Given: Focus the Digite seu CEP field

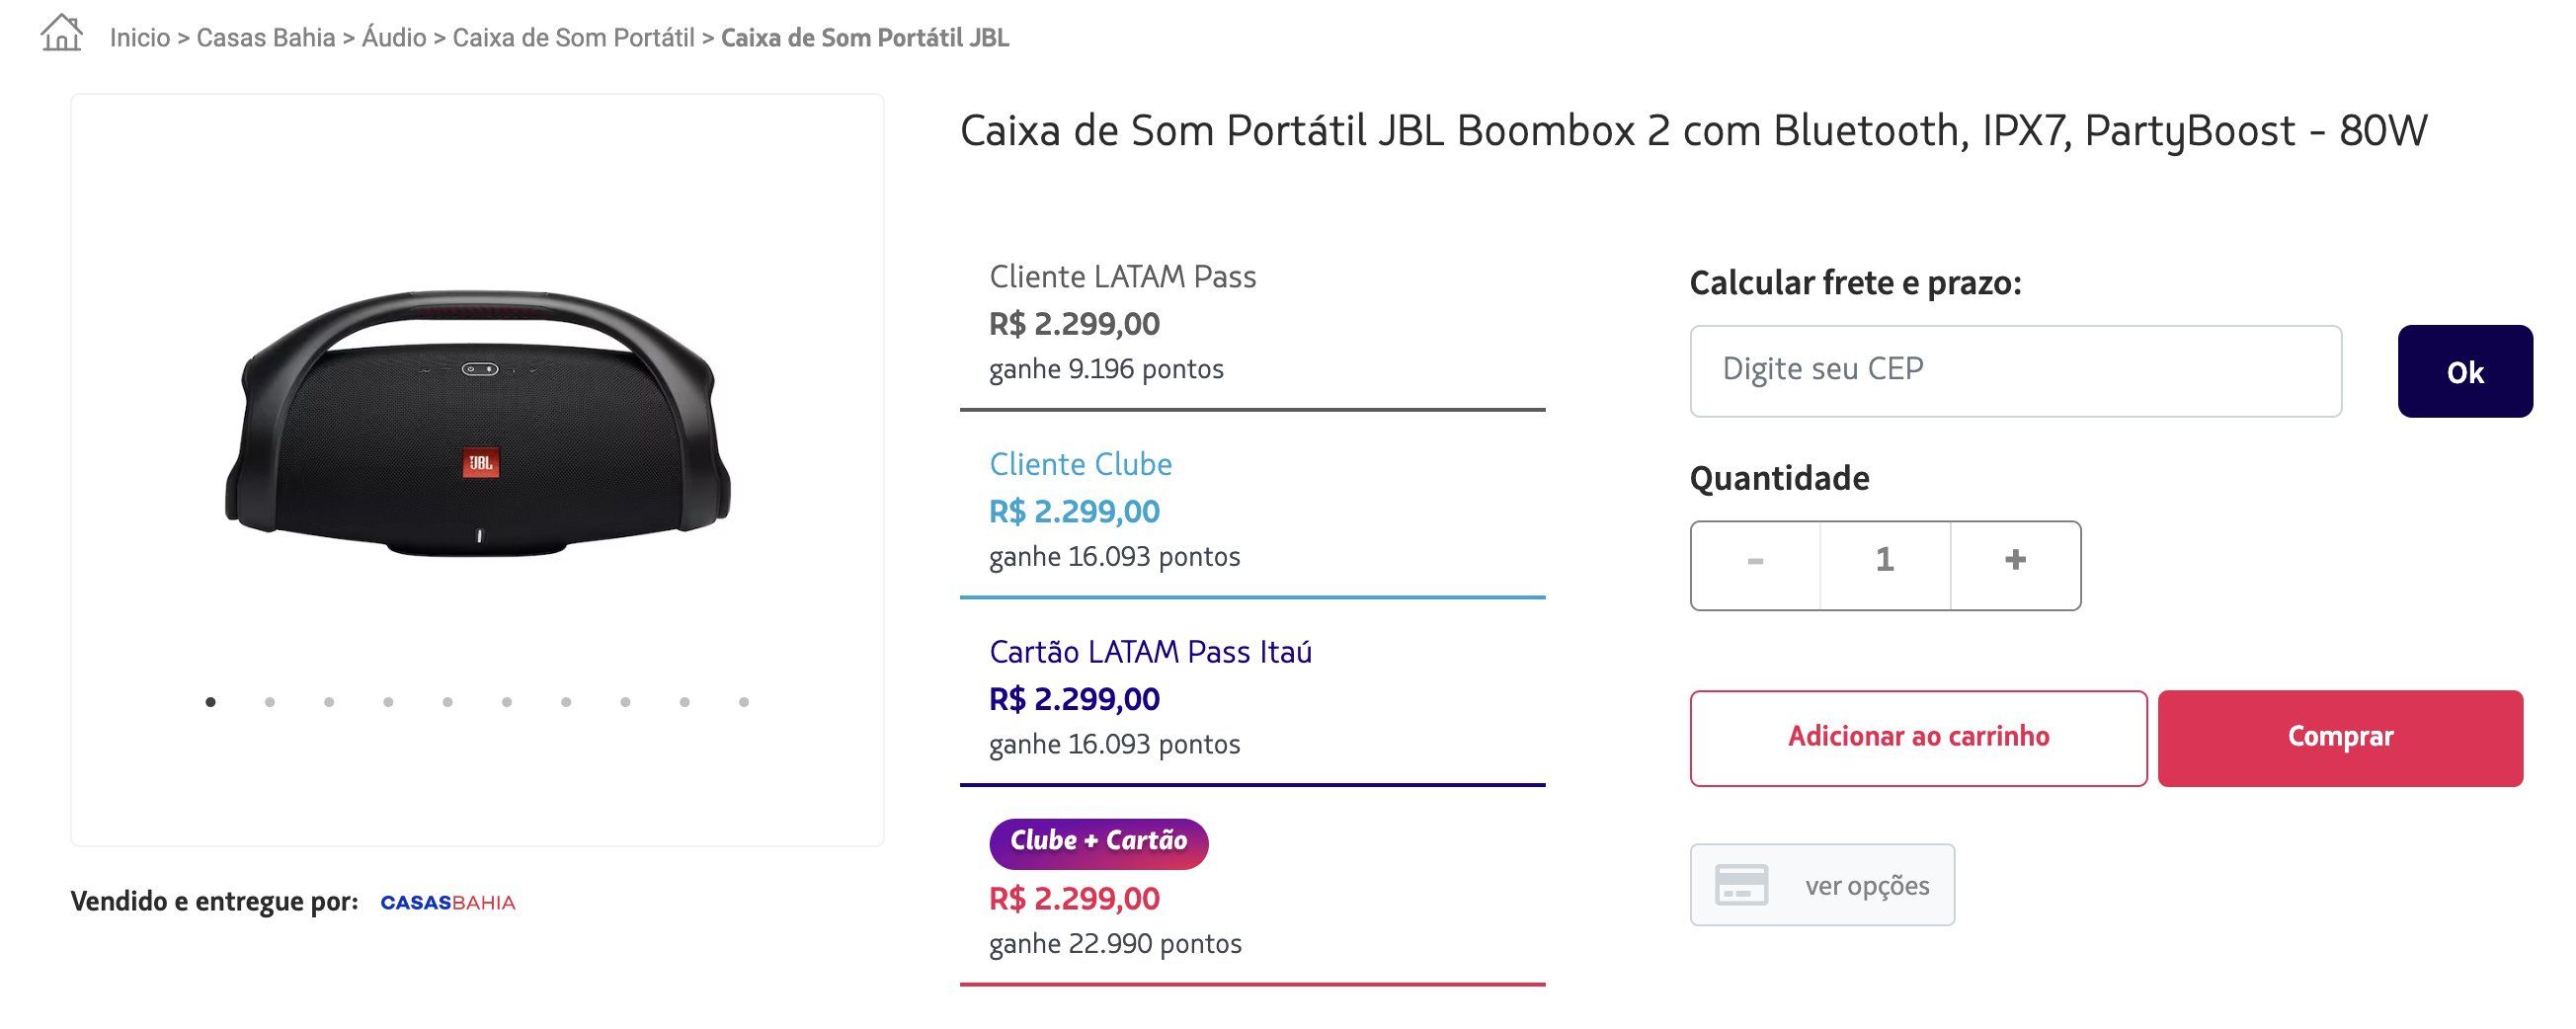Looking at the screenshot, I should click(2016, 371).
